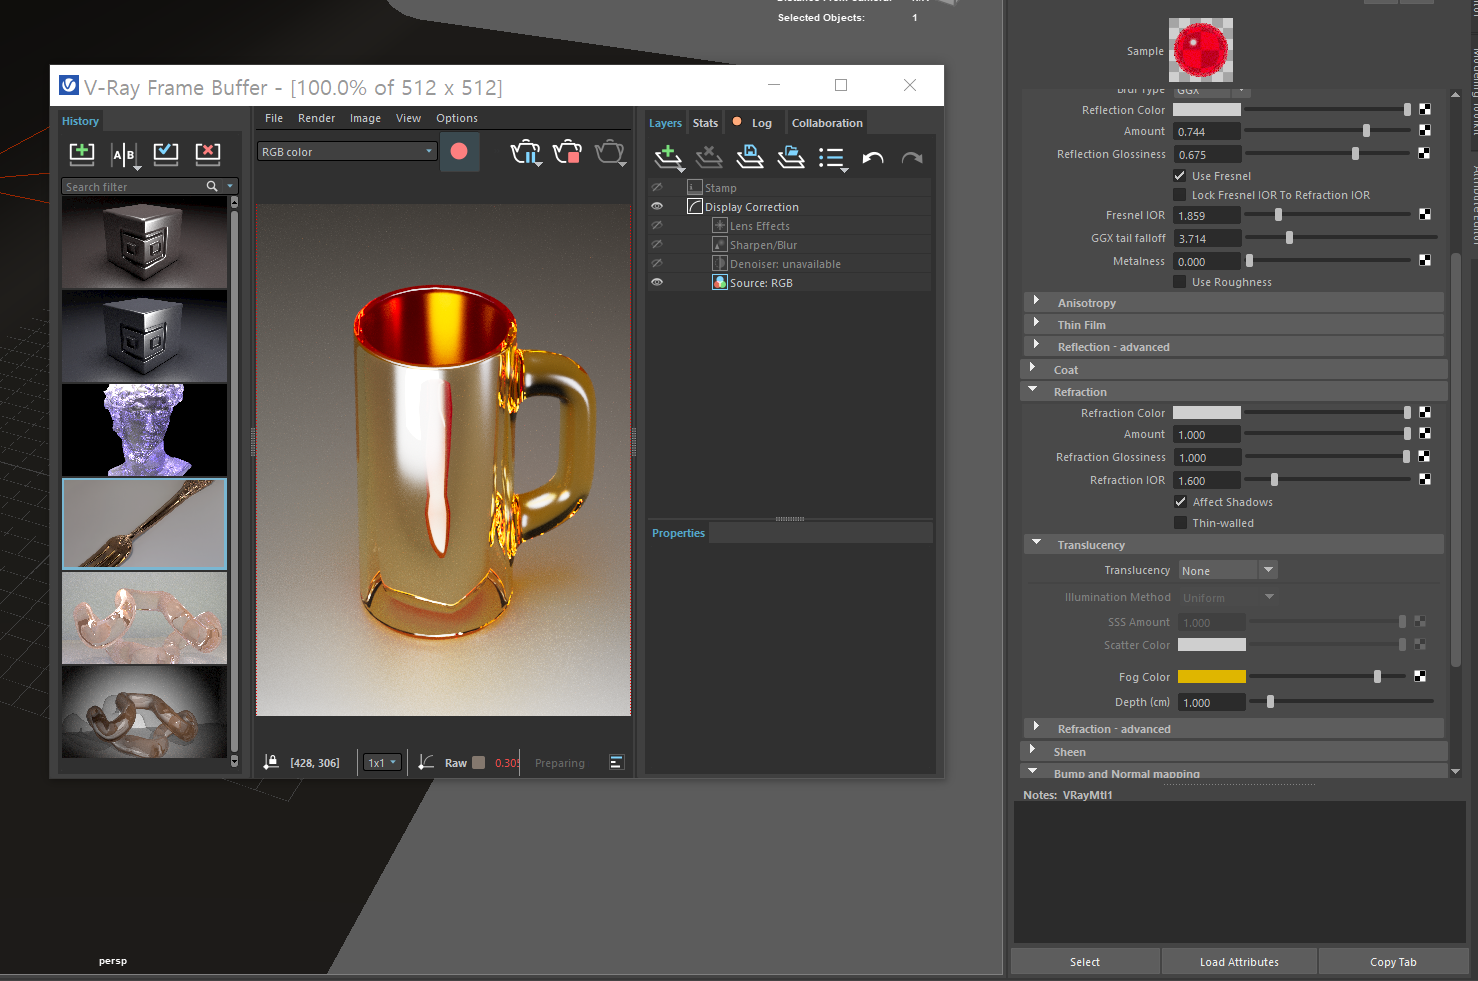Enable Use Roughness checkbox

click(x=1180, y=282)
